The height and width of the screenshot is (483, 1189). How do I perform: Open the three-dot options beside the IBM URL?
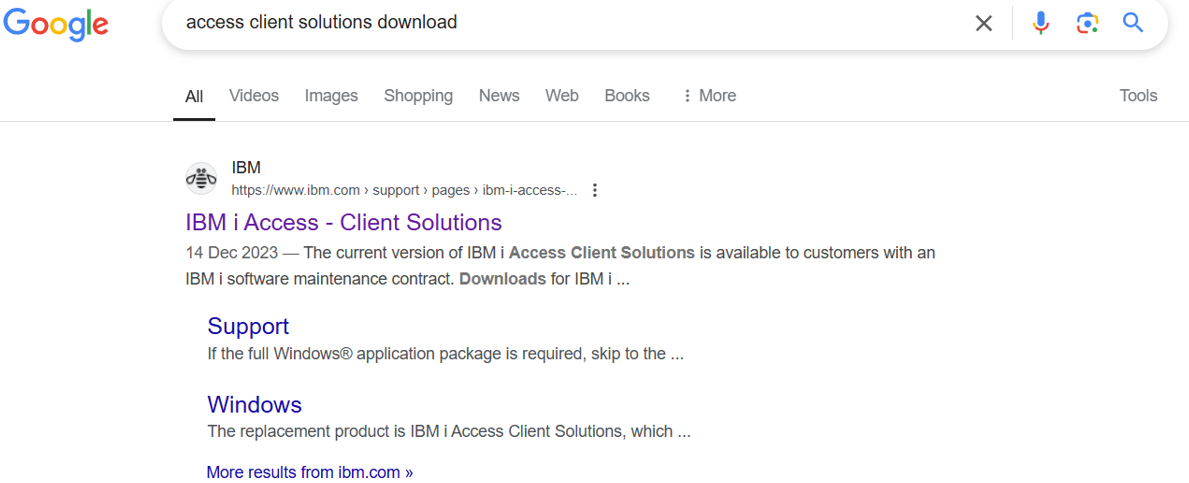click(x=595, y=190)
